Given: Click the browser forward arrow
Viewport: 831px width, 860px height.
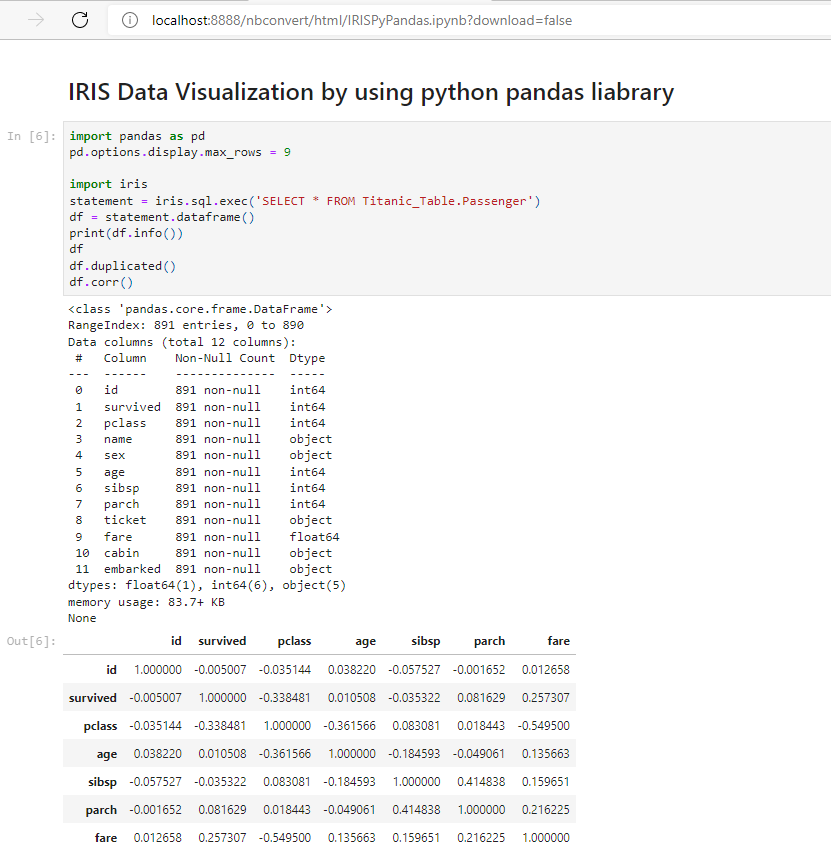Looking at the screenshot, I should (37, 20).
